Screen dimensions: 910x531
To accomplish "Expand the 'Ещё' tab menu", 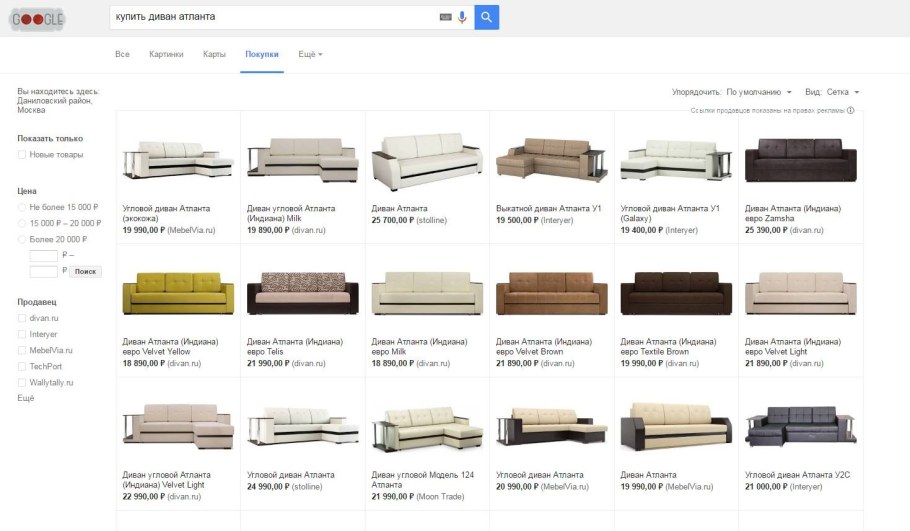I will click(310, 54).
